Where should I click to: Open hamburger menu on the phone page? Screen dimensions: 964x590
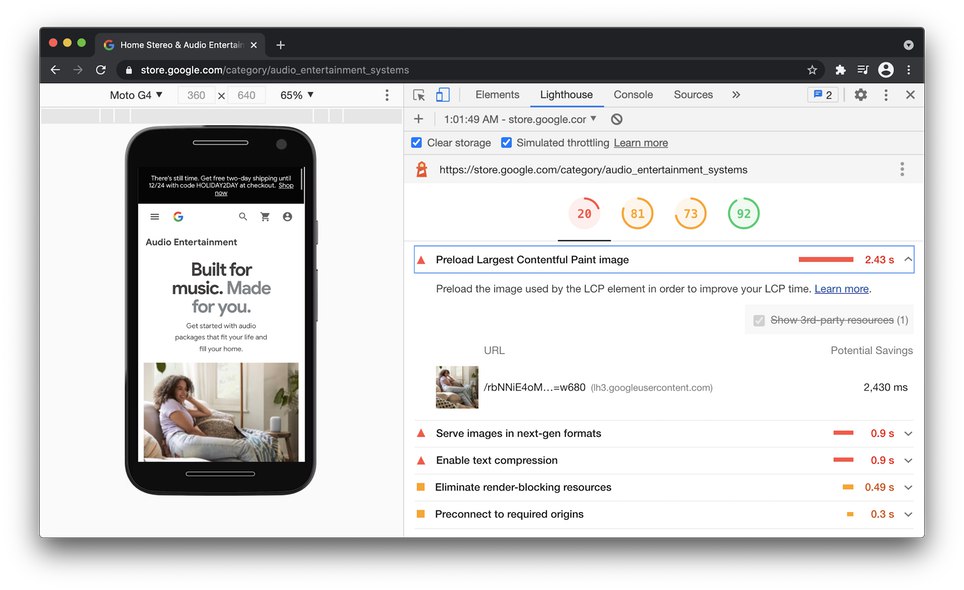point(155,217)
